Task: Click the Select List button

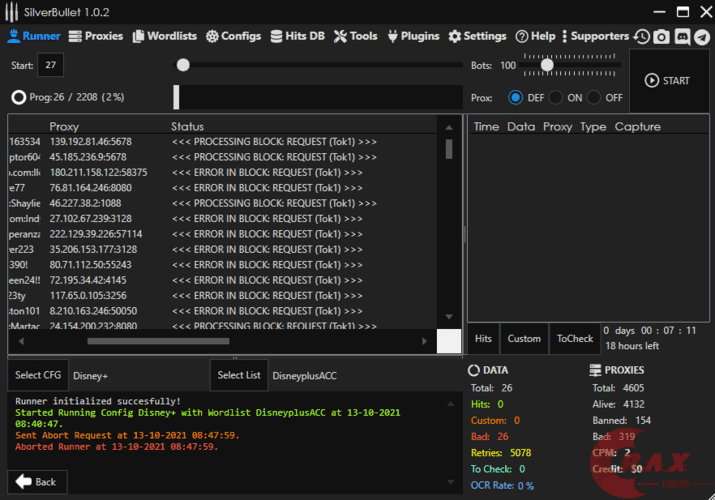Action: pyautogui.click(x=239, y=375)
